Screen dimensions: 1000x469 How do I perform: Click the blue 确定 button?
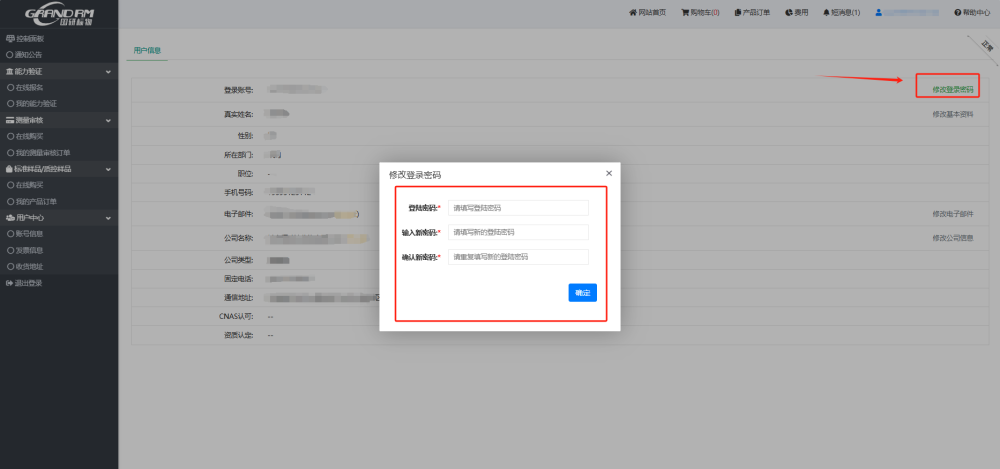click(582, 293)
